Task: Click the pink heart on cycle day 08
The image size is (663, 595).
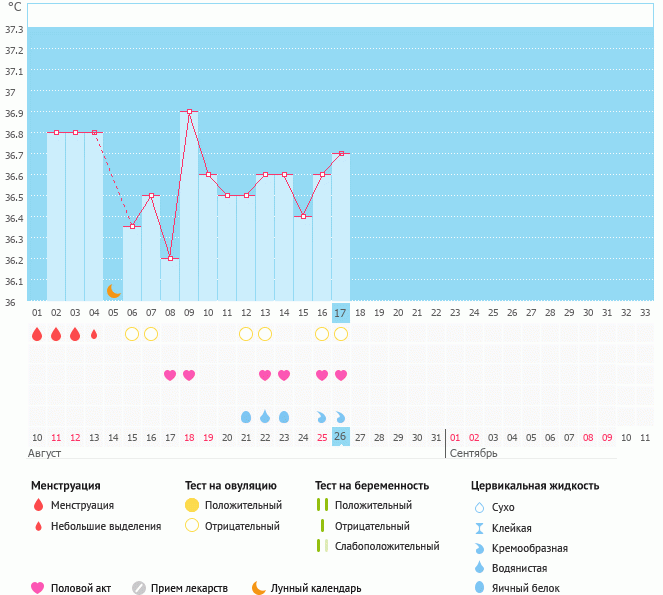Action: click(x=170, y=375)
